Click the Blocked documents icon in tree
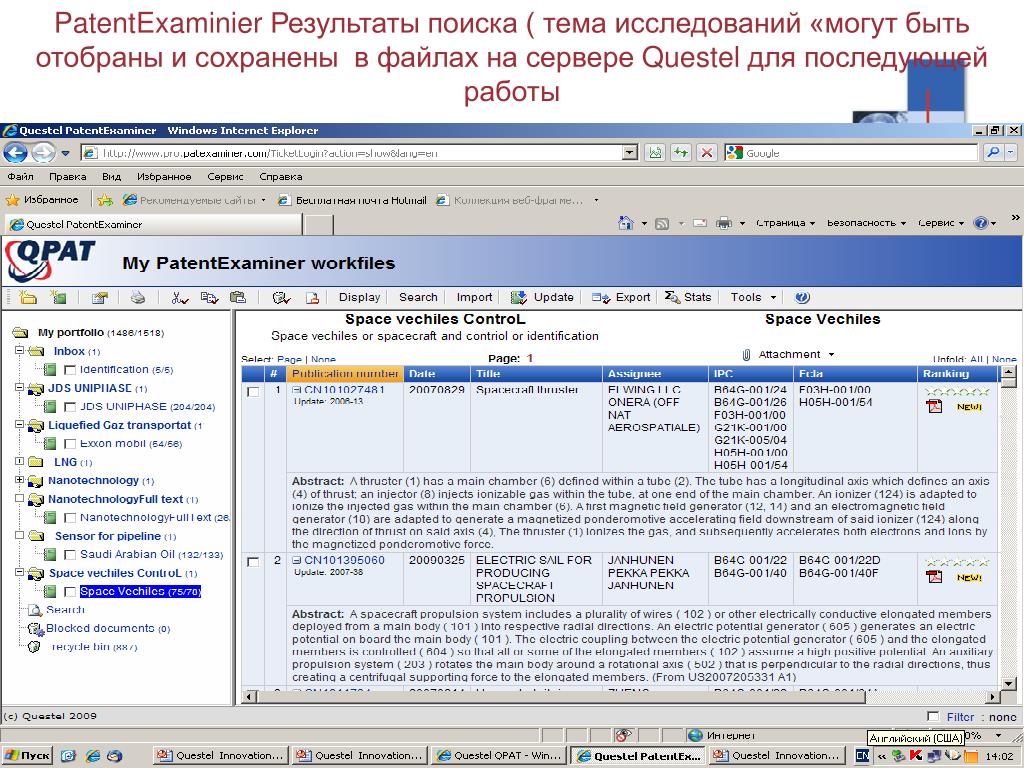 point(35,628)
